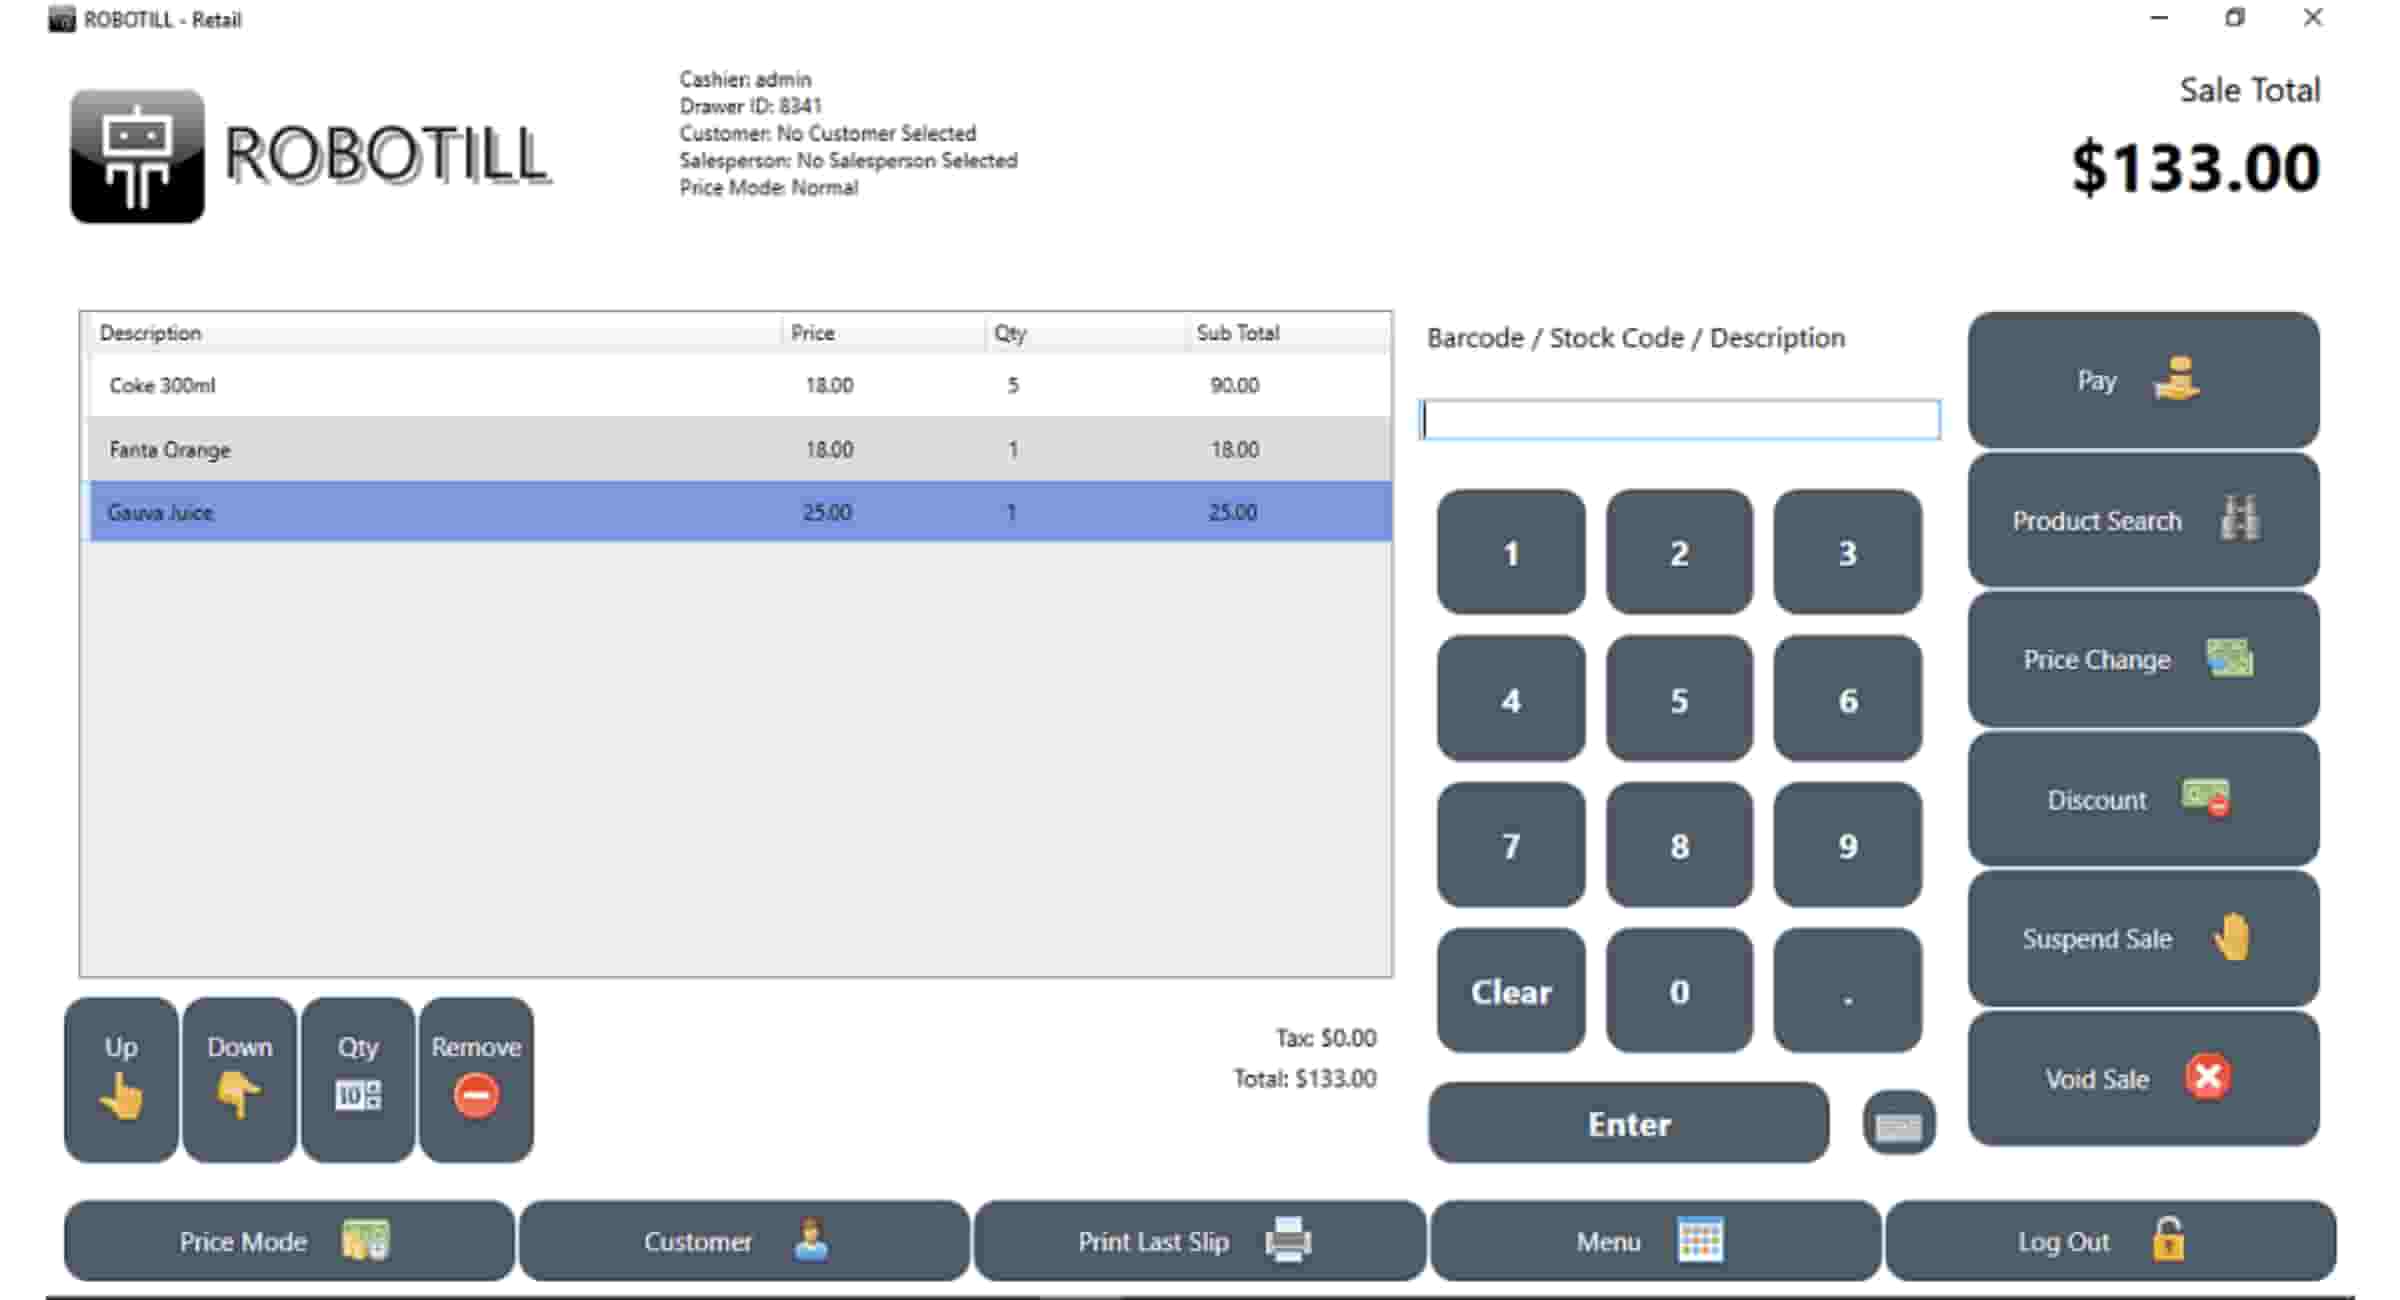Click the Enter key below the keypad
The width and height of the screenshot is (2400, 1300).
click(1629, 1123)
